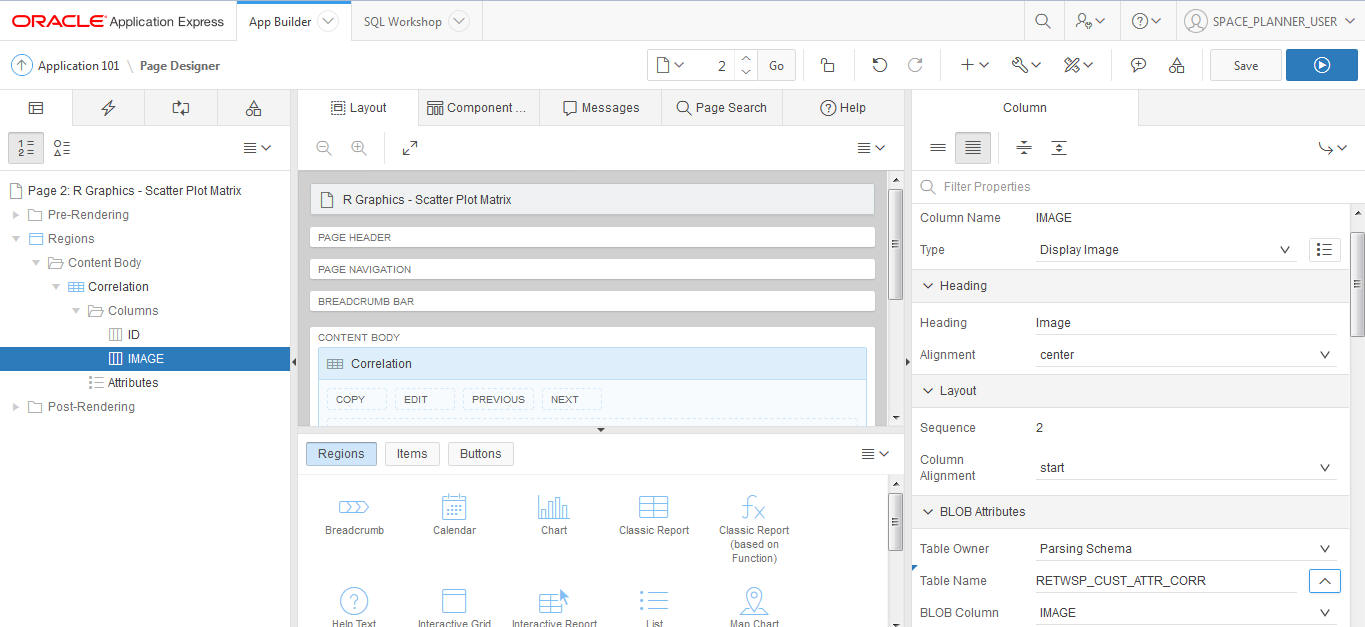
Task: Collapse the BLOB Attributes property group
Action: pos(929,512)
